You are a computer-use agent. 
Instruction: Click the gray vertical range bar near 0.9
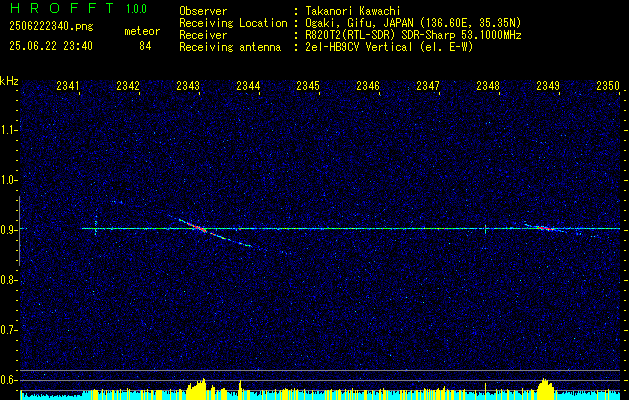(x=19, y=231)
